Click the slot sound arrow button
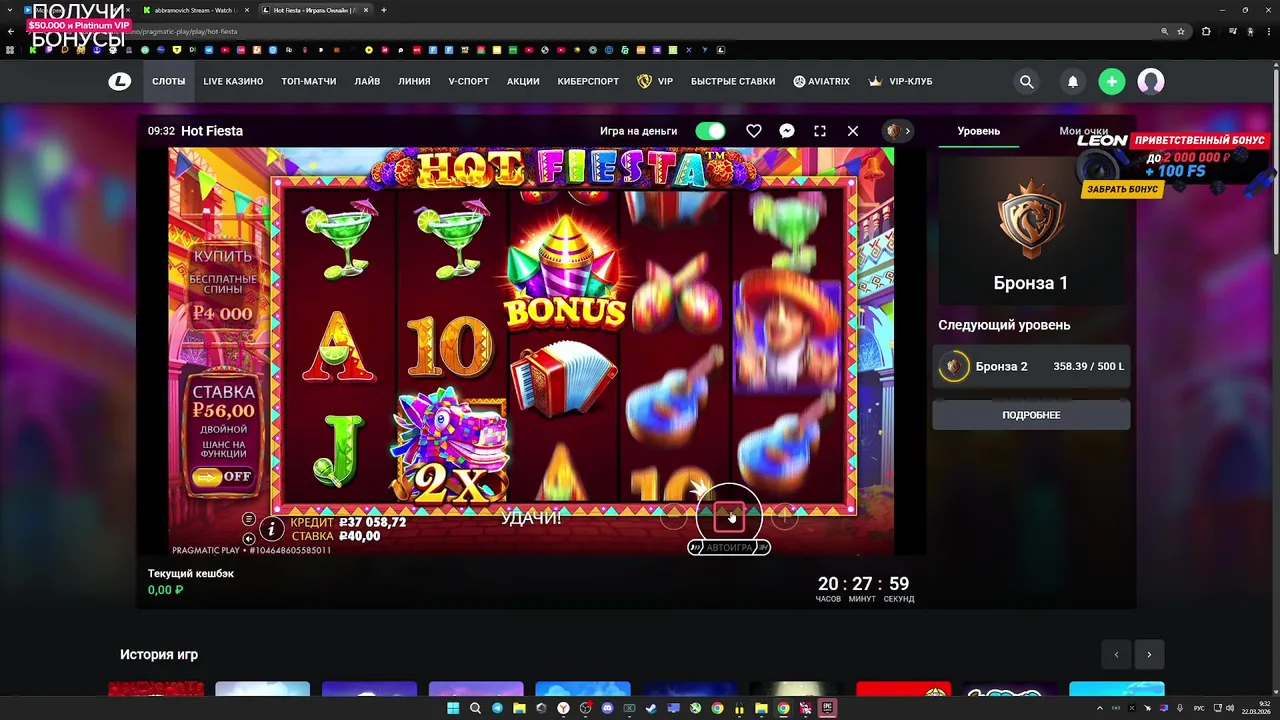Screen dimensions: 1280x720 pos(249,539)
